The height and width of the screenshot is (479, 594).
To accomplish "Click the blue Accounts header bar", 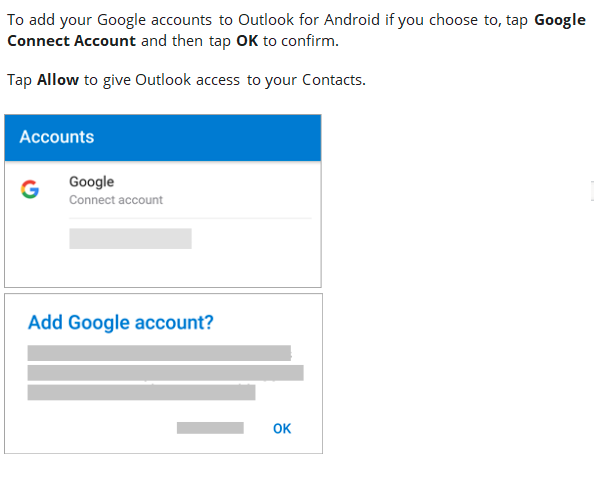I will [x=163, y=138].
